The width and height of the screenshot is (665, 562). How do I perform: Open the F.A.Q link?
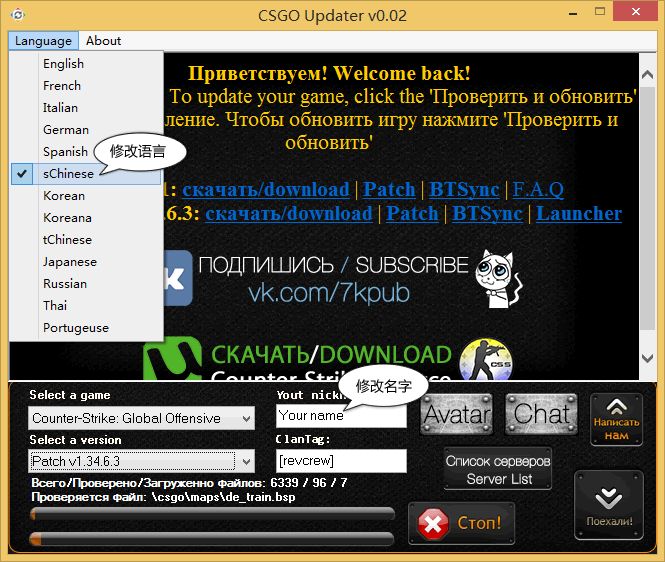click(x=538, y=190)
